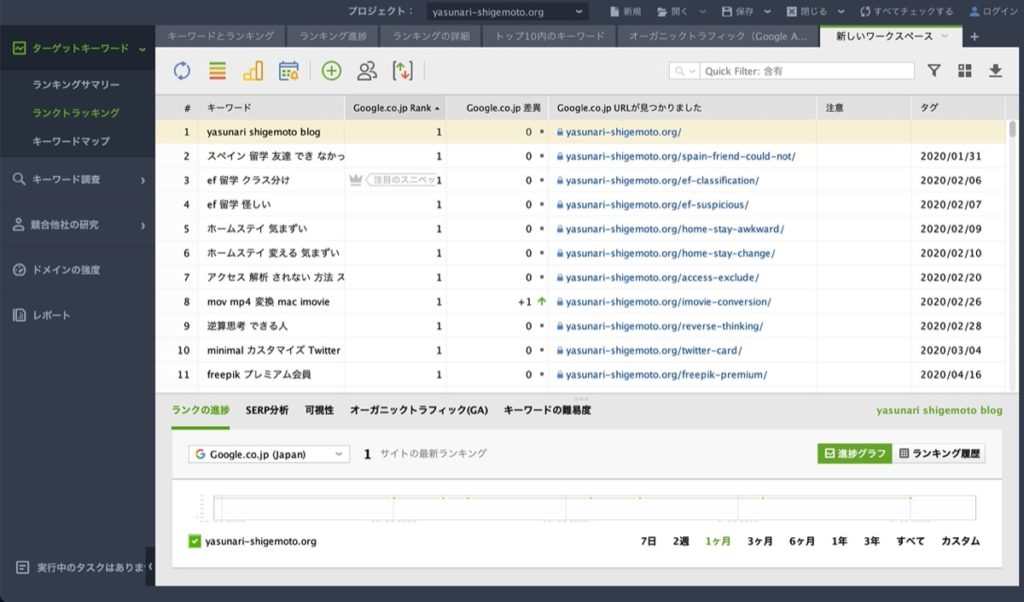Viewport: 1024px width, 602px height.
Task: Click the crown featured snippet icon
Action: [356, 180]
